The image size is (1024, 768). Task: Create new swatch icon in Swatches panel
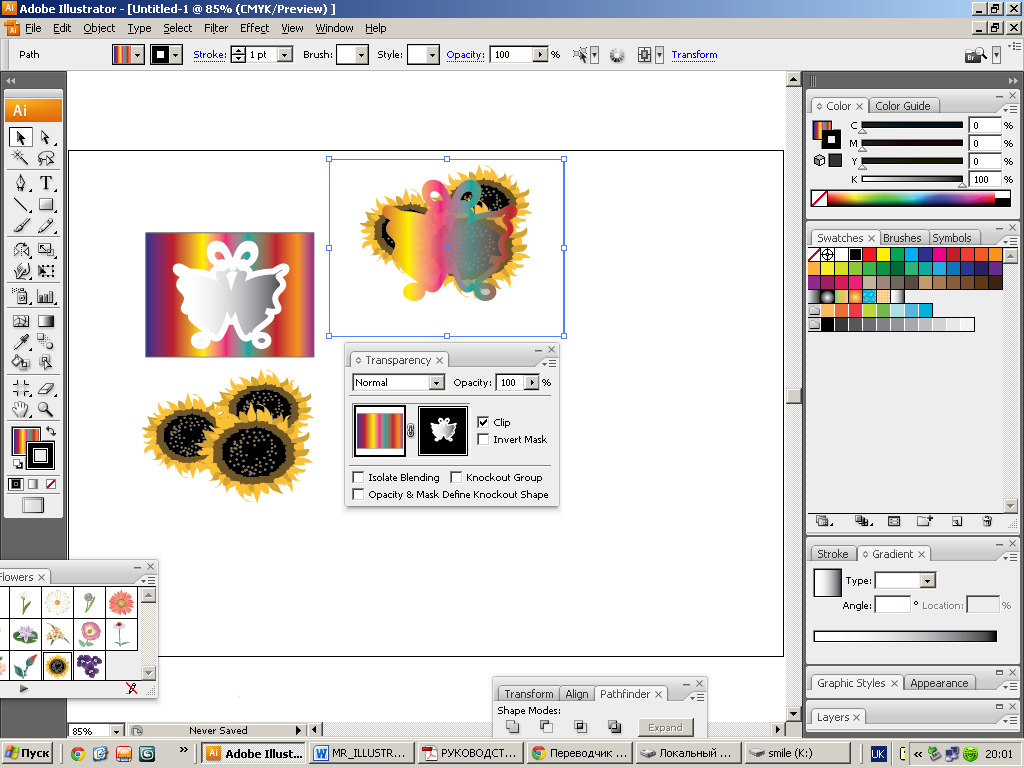tap(956, 520)
